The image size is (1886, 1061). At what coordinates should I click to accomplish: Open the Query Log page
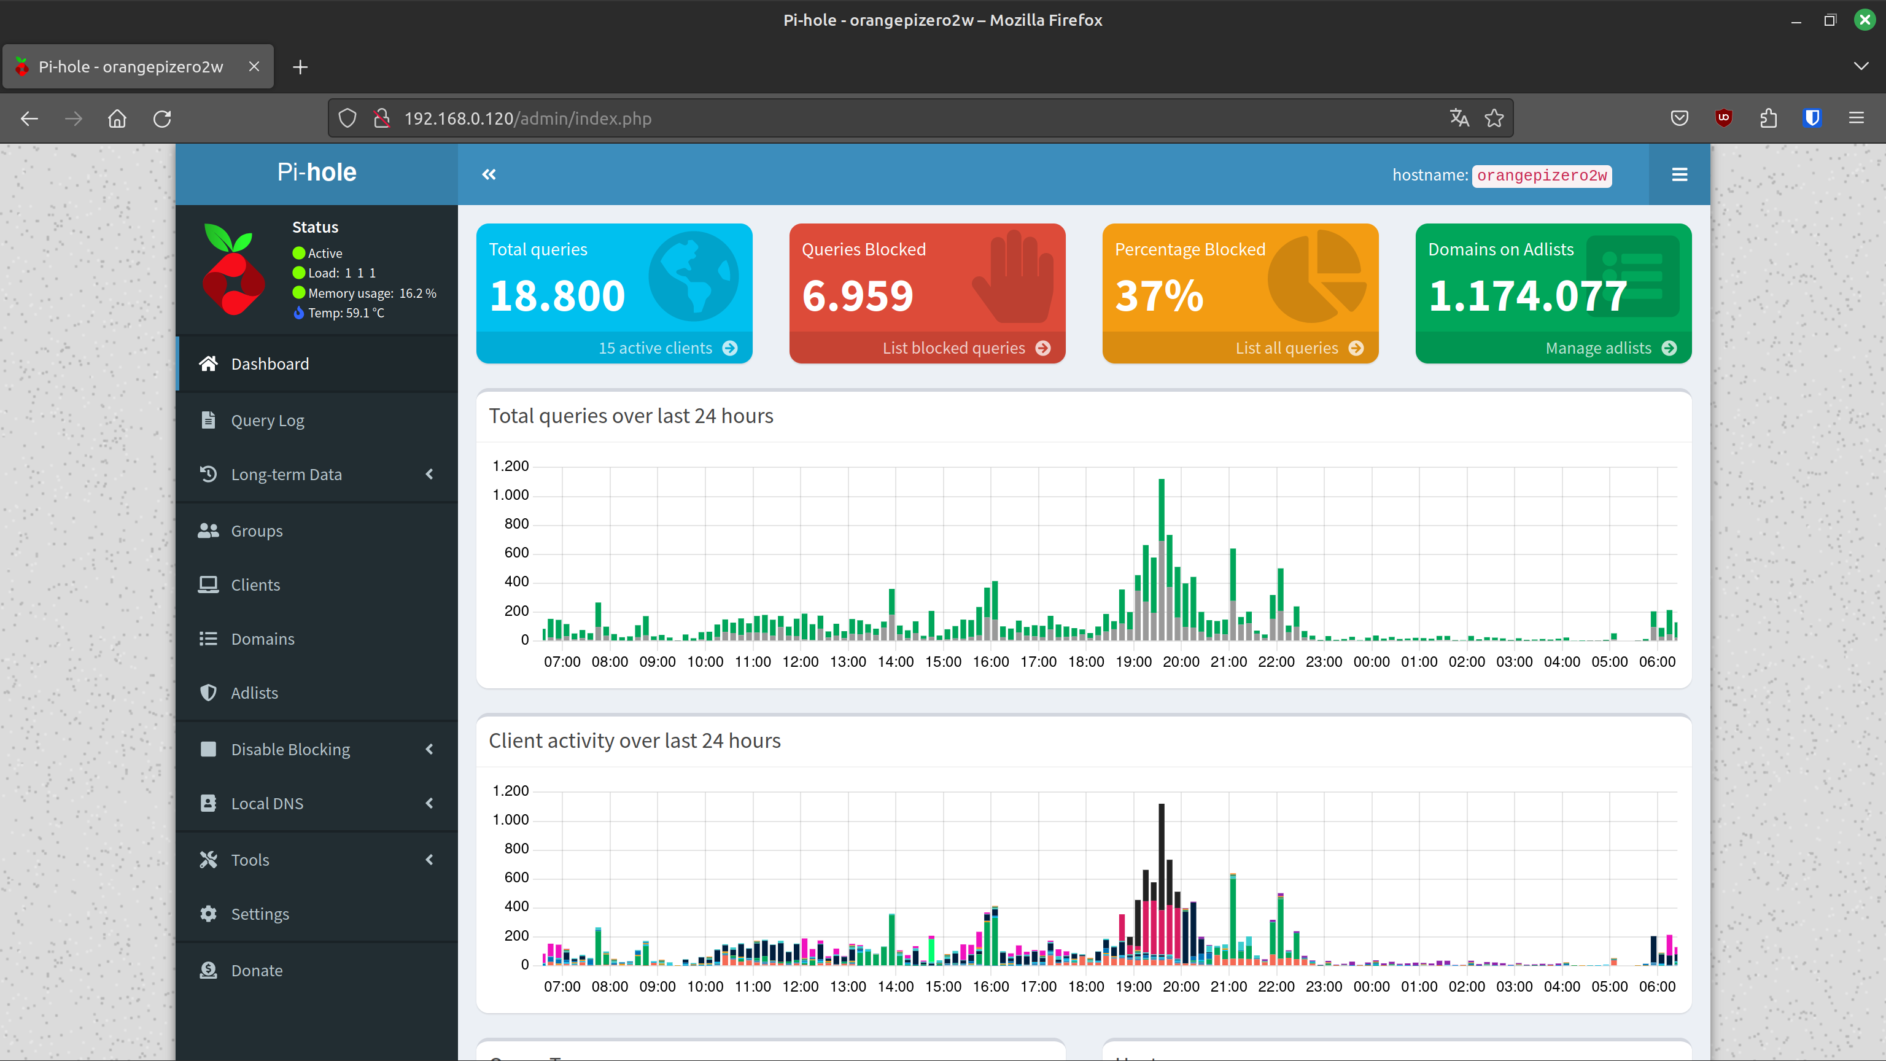pyautogui.click(x=267, y=420)
